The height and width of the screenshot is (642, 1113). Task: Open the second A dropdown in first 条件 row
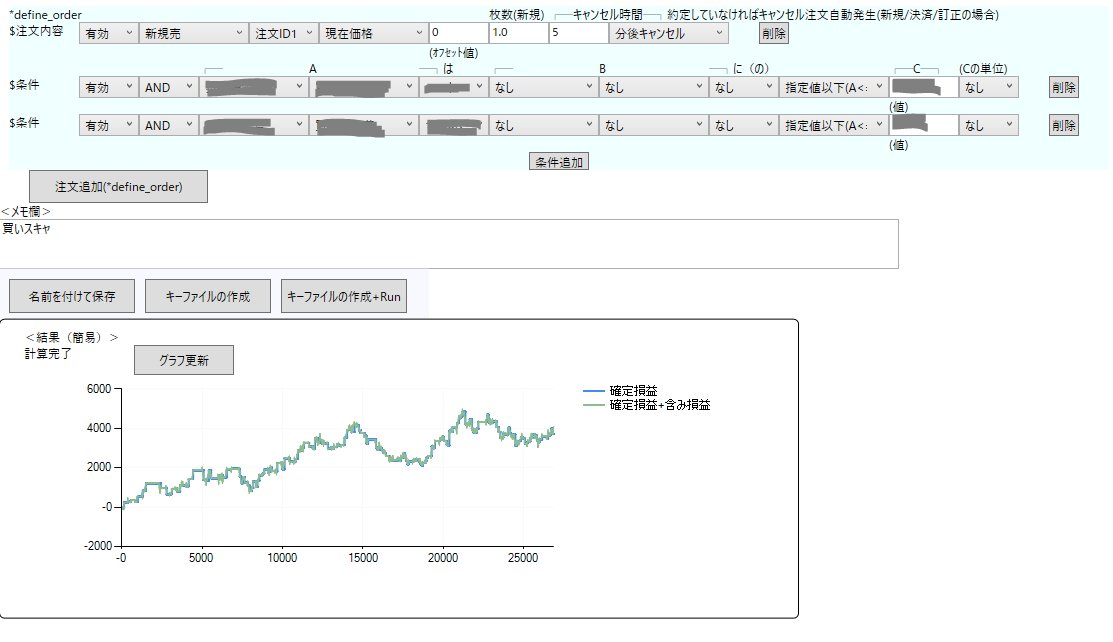[363, 87]
